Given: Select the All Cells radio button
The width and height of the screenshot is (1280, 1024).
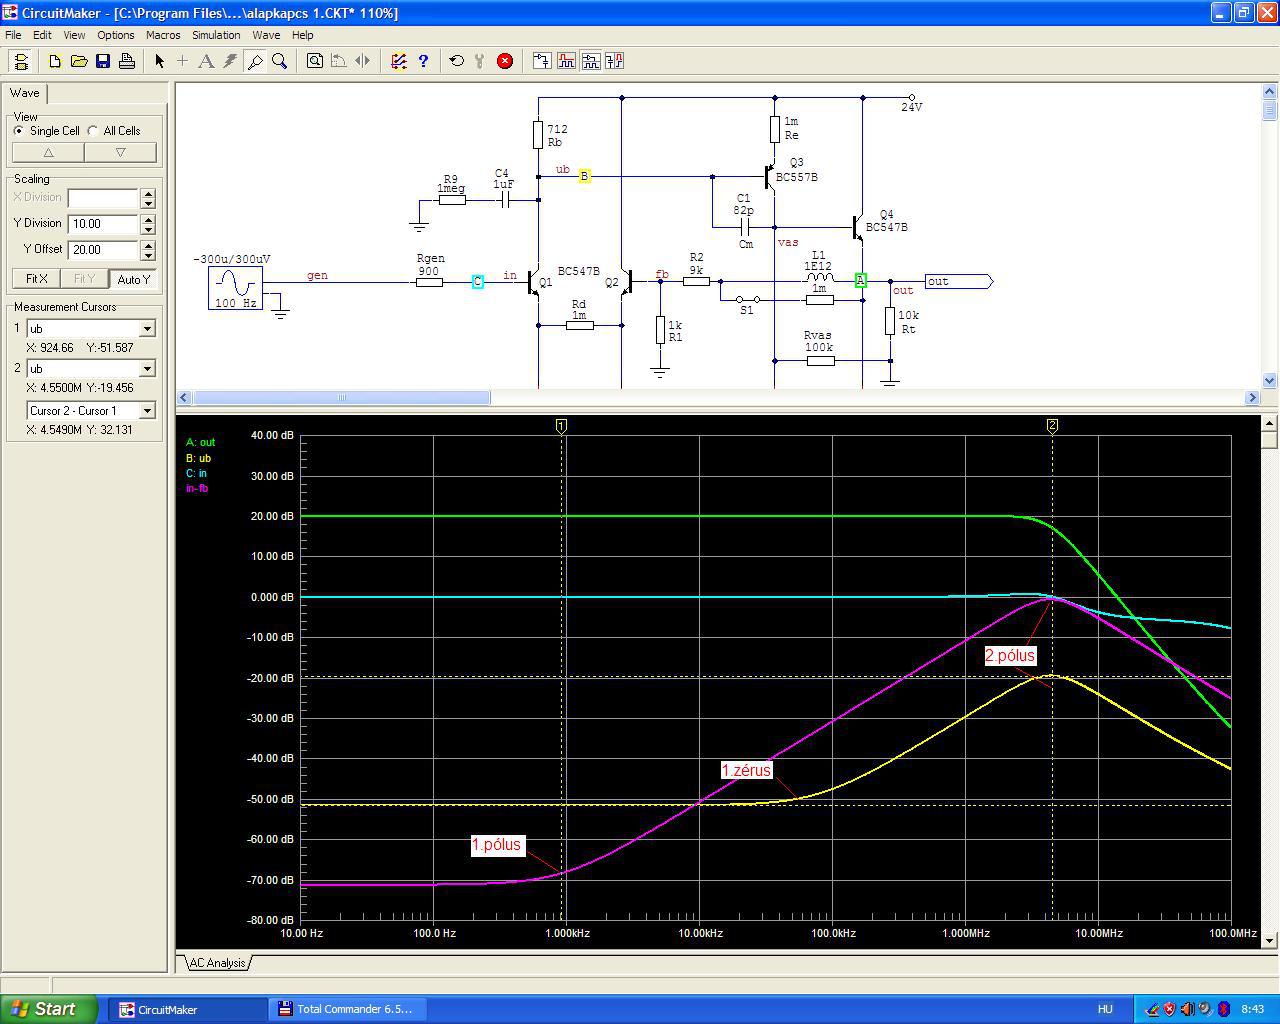Looking at the screenshot, I should pos(93,131).
